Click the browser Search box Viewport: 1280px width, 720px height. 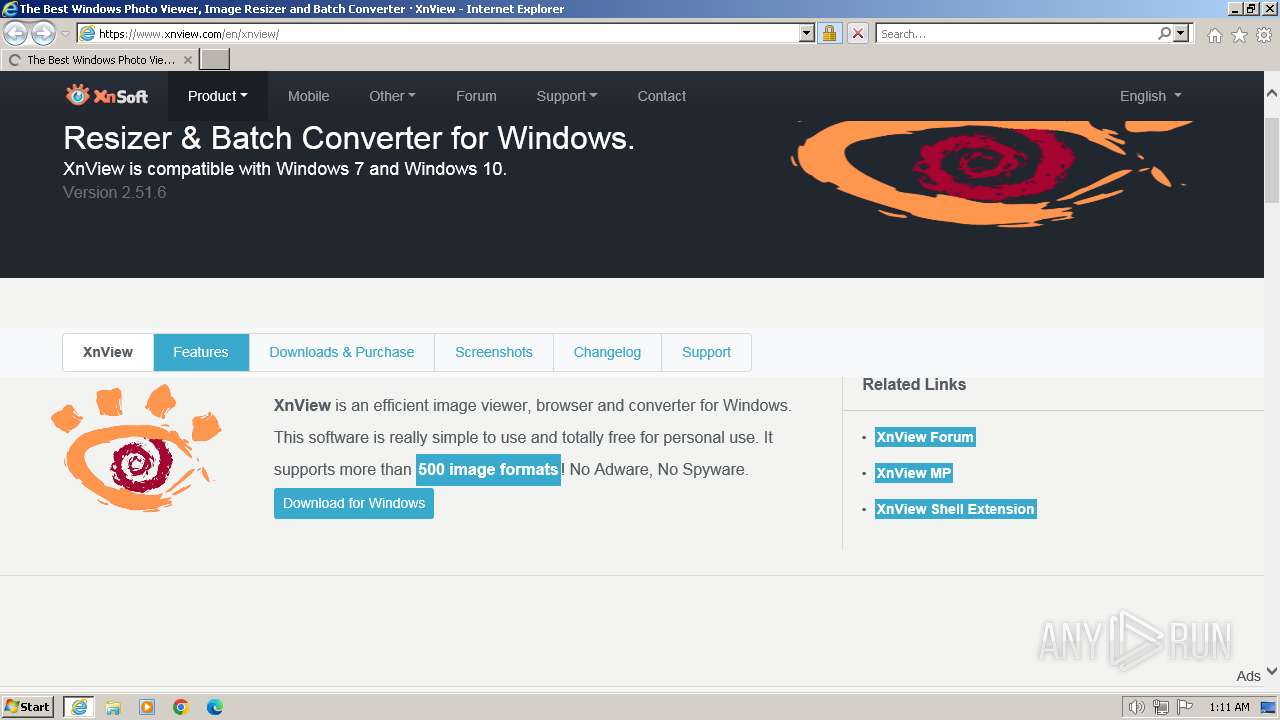coord(1016,34)
